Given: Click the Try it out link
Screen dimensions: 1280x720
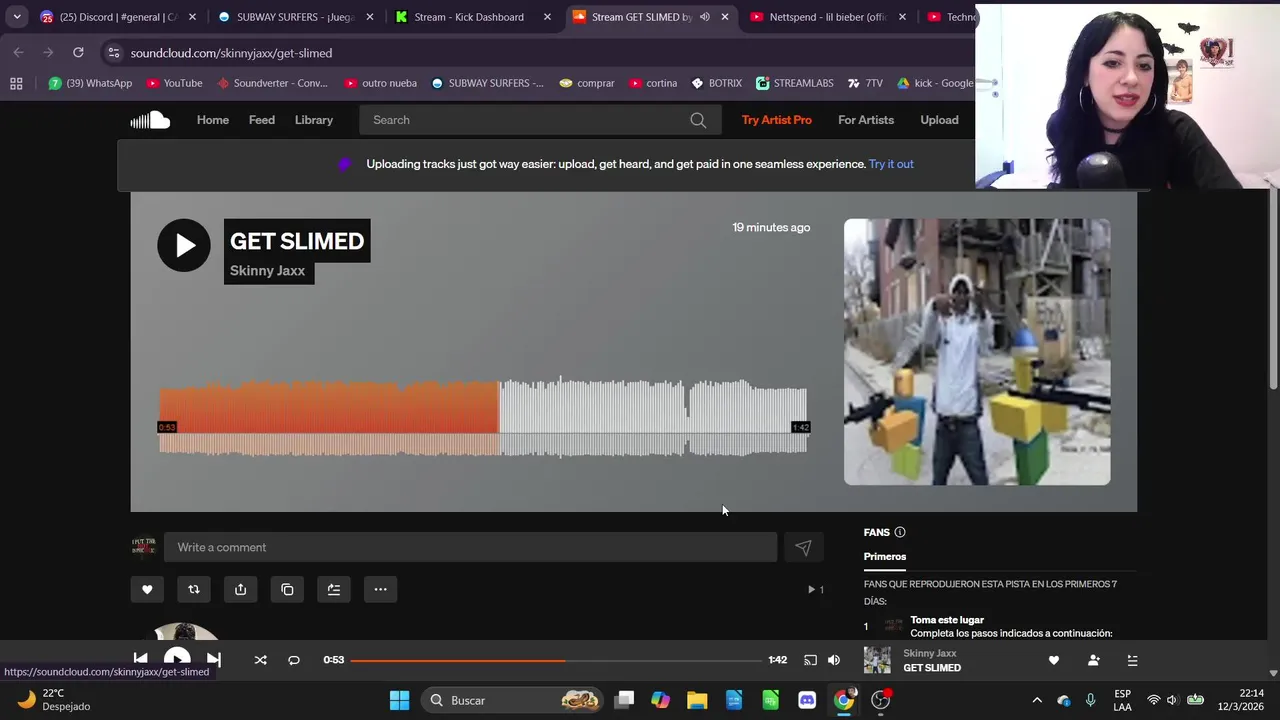Looking at the screenshot, I should [891, 164].
